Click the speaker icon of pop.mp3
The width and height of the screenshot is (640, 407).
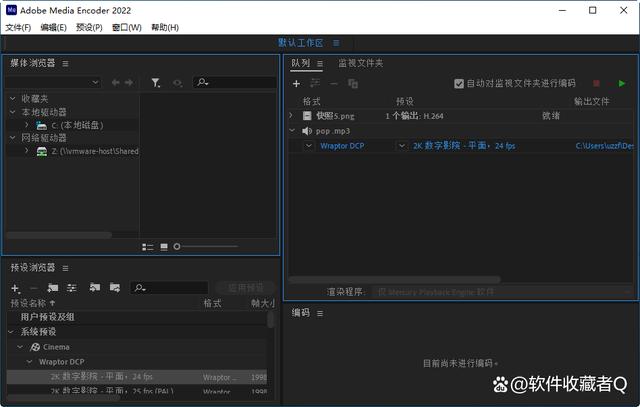point(307,131)
